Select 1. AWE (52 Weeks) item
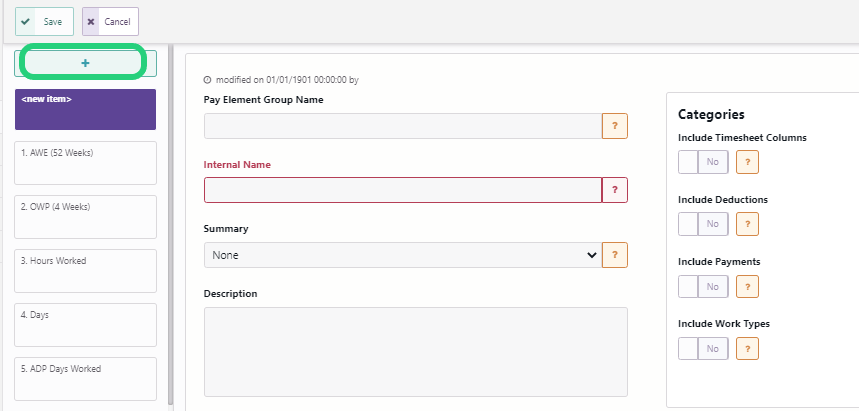This screenshot has height=411, width=859. (85, 163)
